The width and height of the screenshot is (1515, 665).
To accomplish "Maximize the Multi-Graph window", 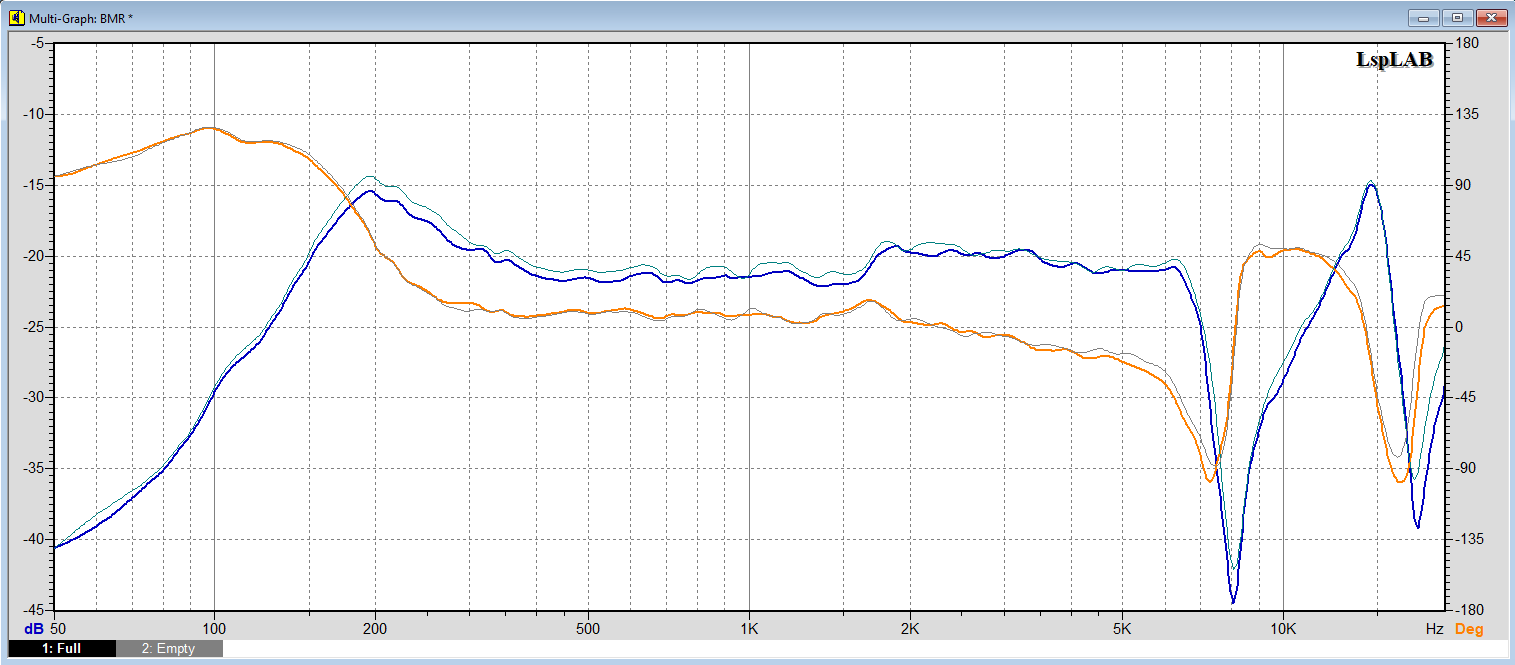I will pyautogui.click(x=1457, y=18).
